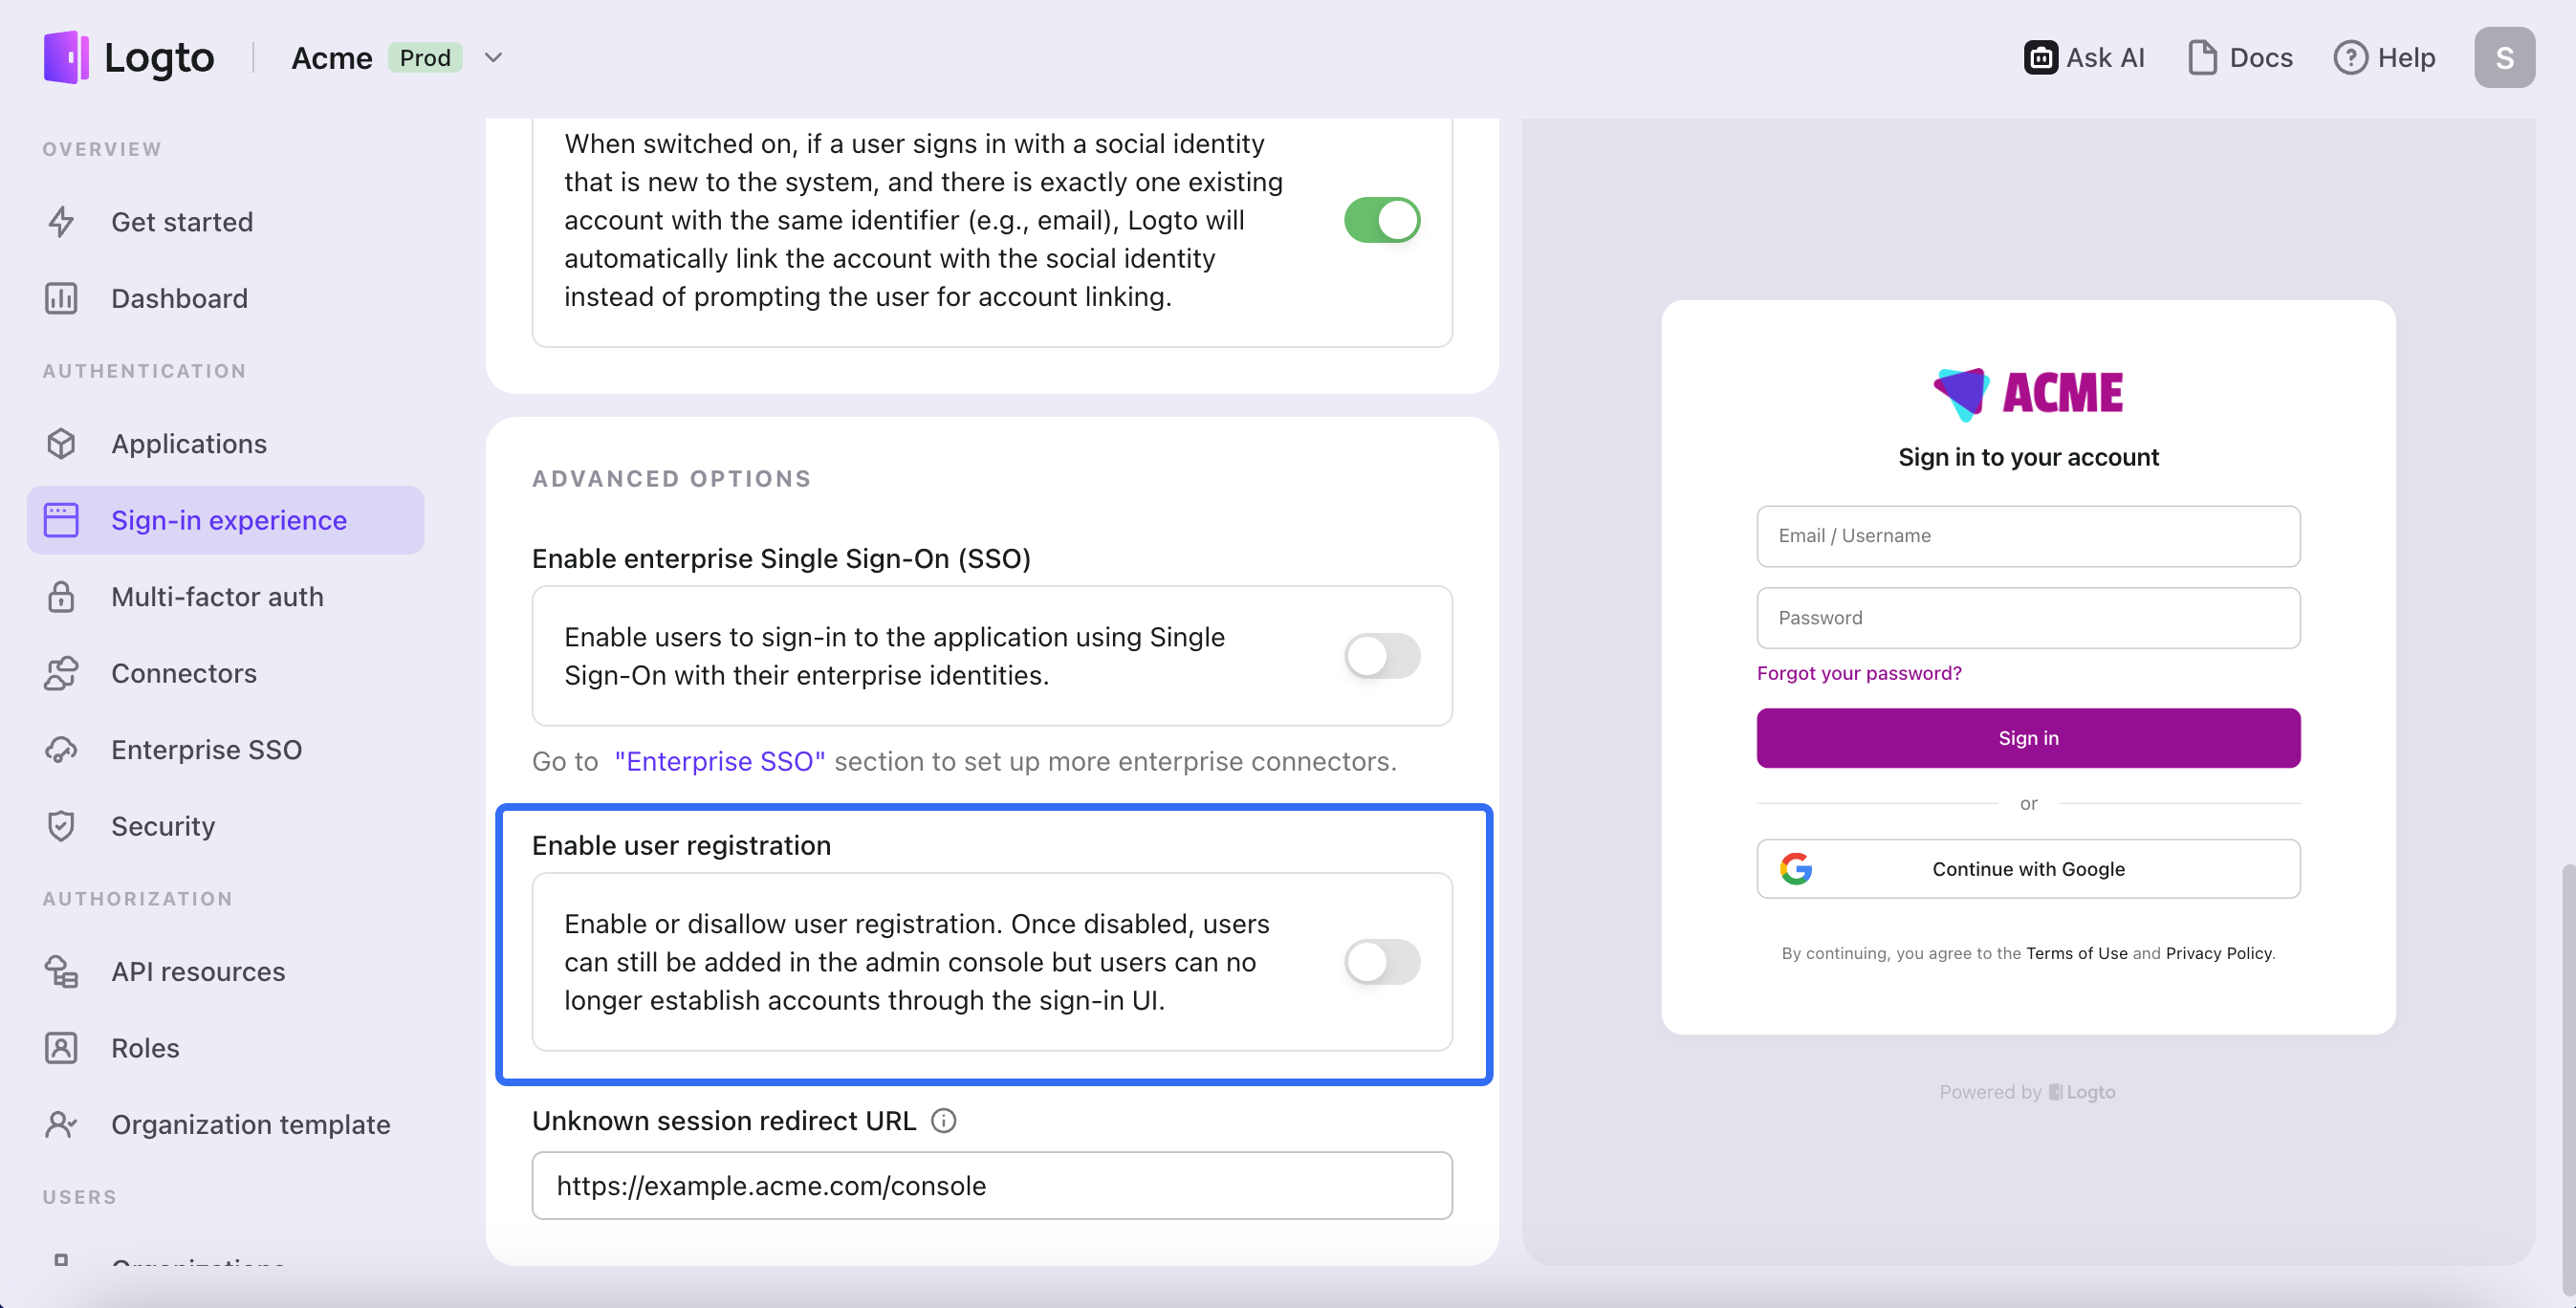Turn on the user registration toggle
This screenshot has height=1308, width=2576.
pos(1382,962)
